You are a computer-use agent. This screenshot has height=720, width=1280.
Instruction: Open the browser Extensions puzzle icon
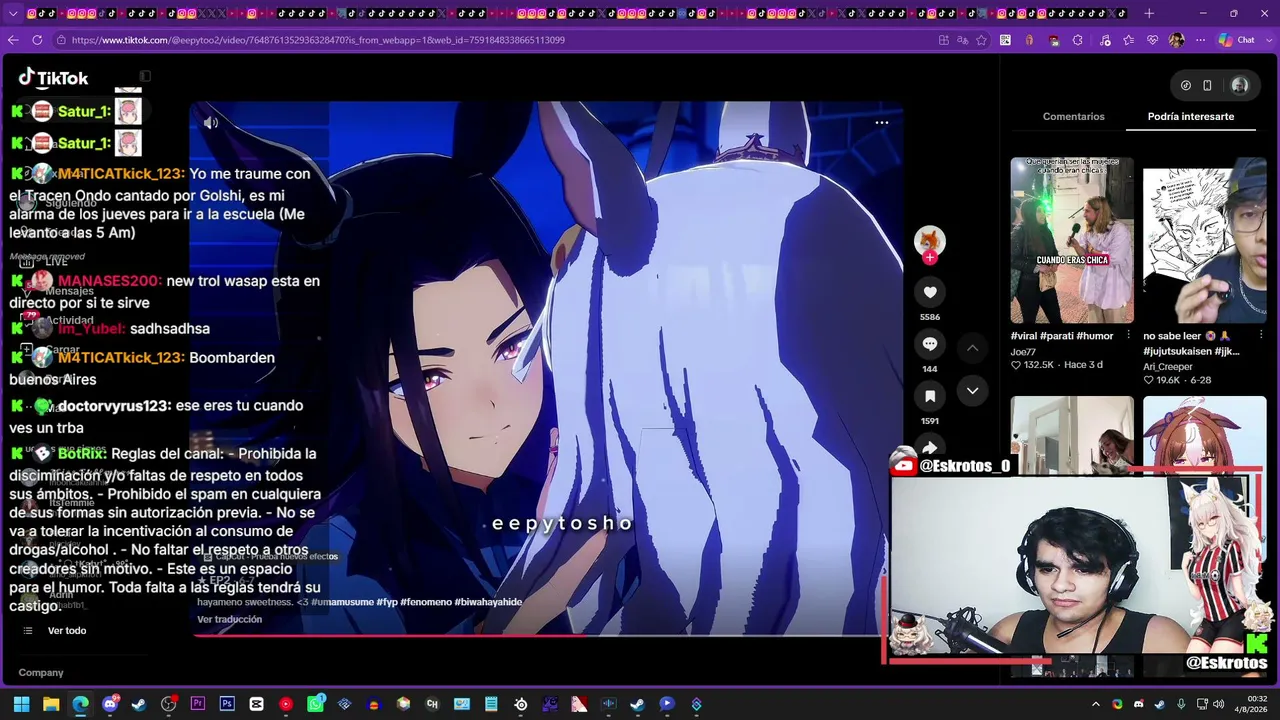pyautogui.click(x=1078, y=40)
